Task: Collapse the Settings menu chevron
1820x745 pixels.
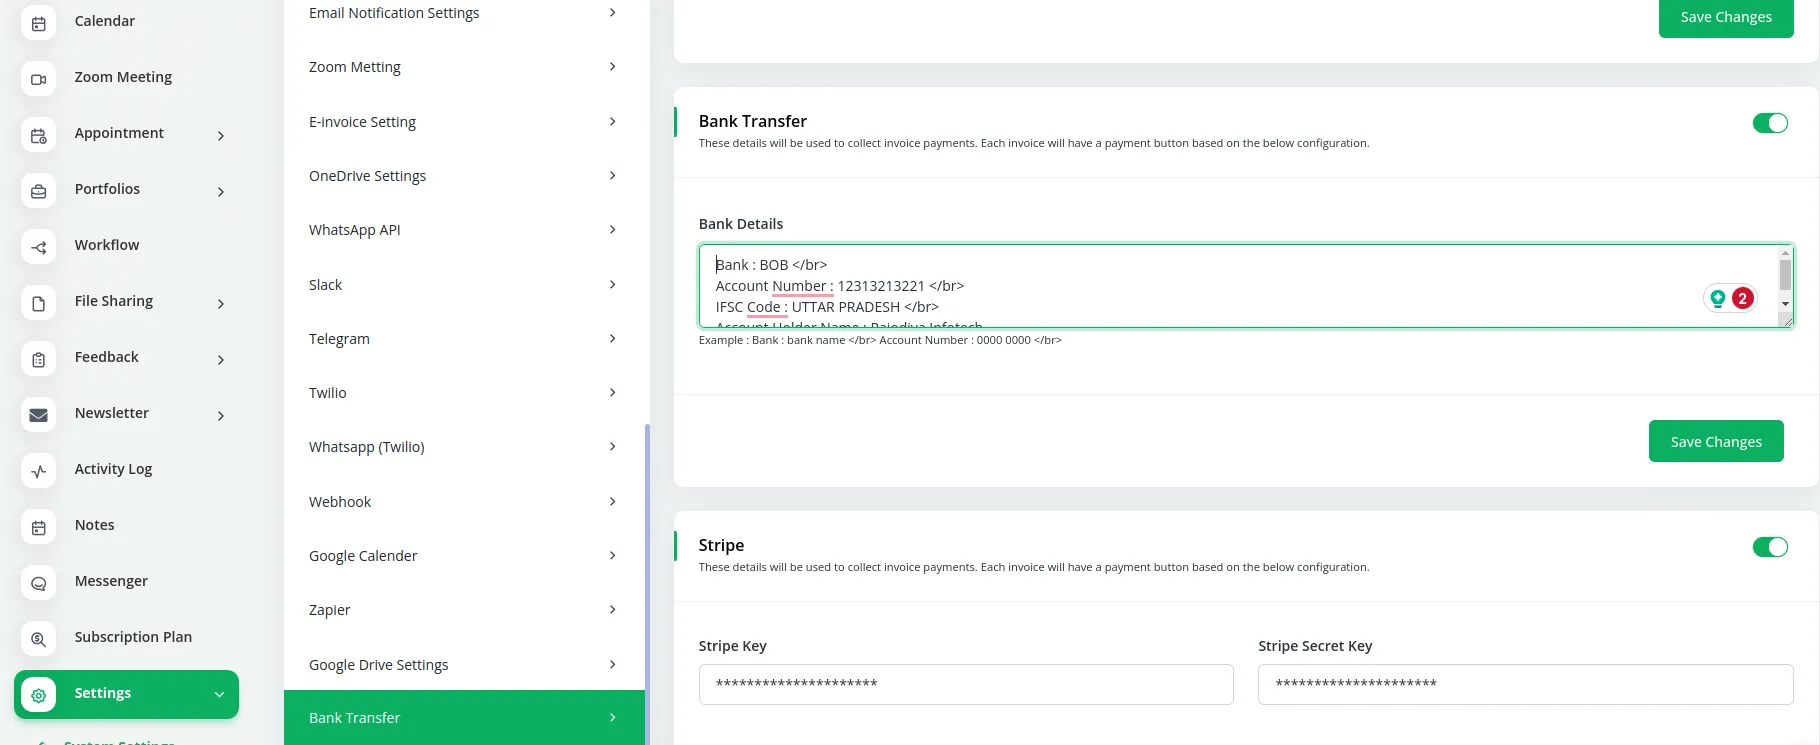Action: coord(219,695)
